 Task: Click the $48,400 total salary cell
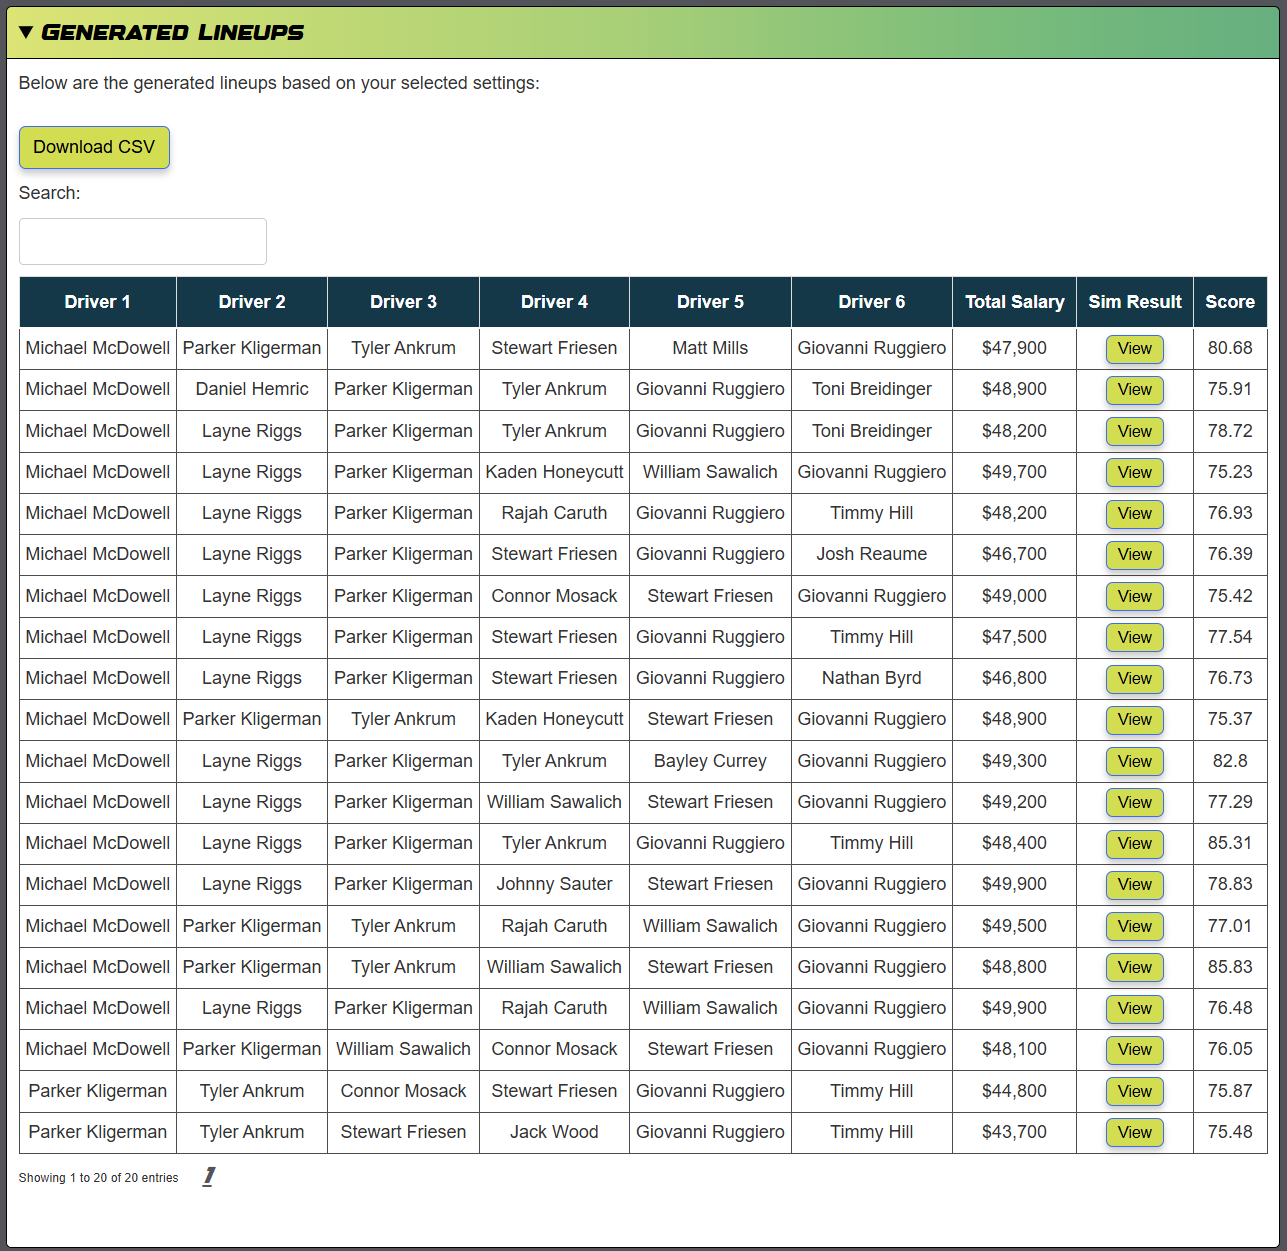click(x=1014, y=843)
